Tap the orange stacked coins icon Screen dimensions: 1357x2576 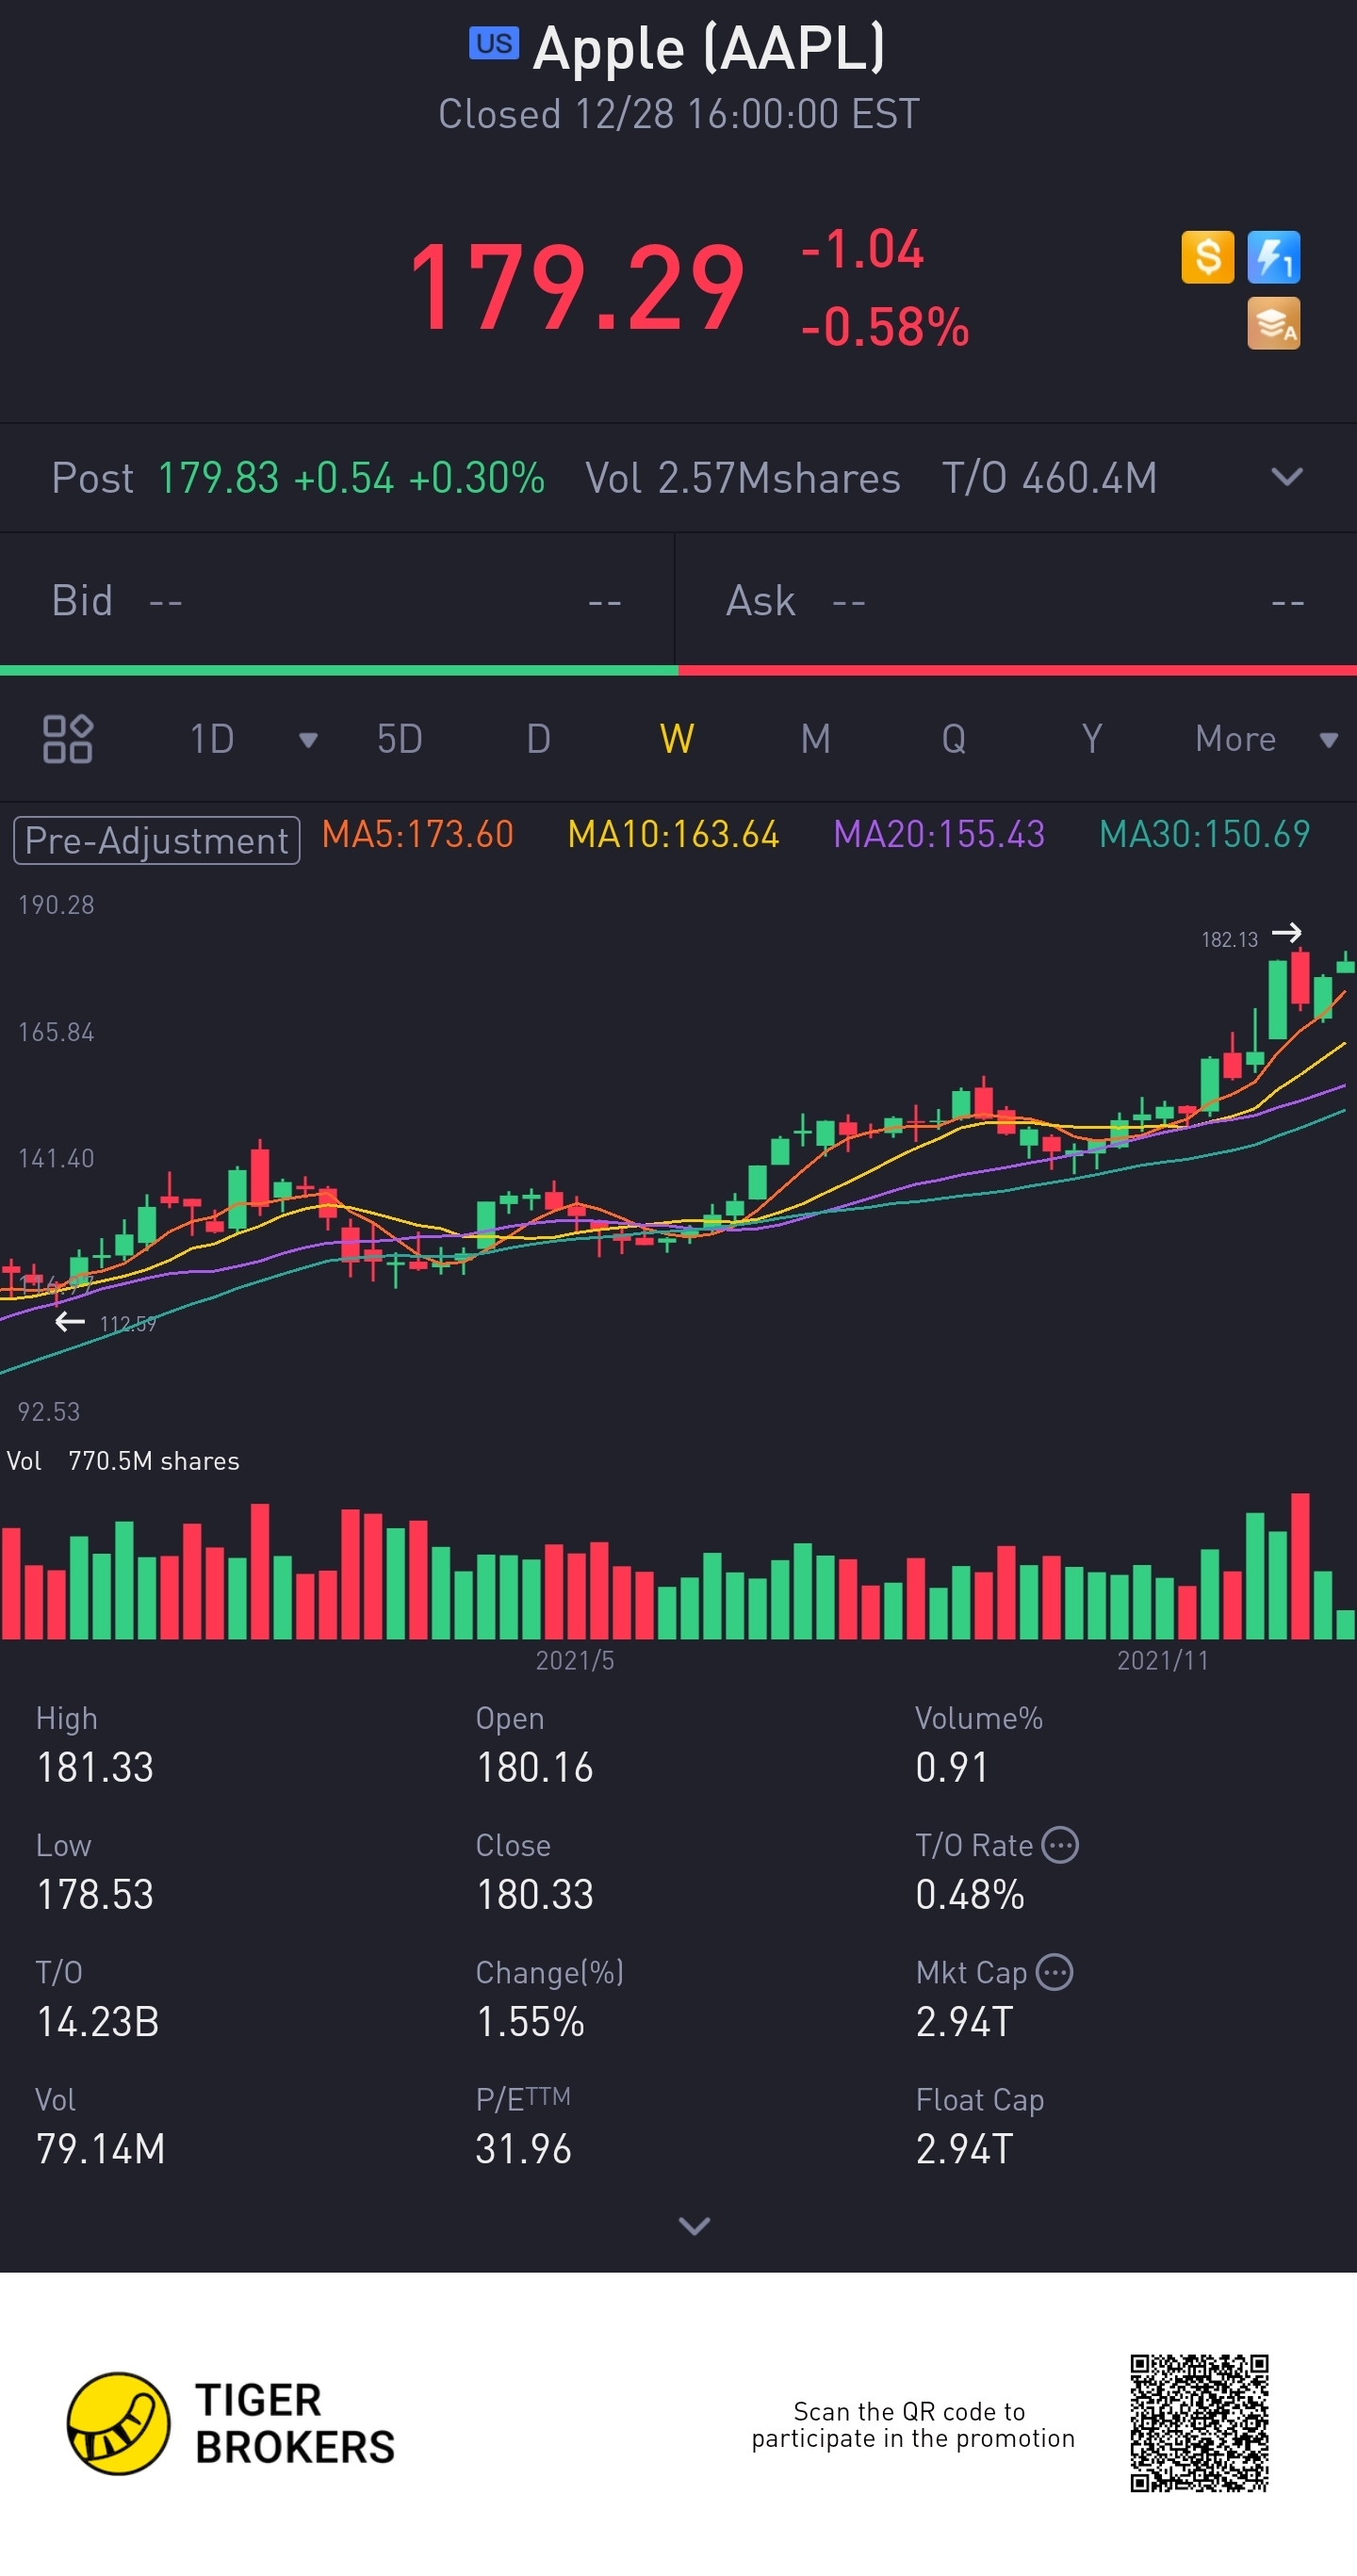1273,323
